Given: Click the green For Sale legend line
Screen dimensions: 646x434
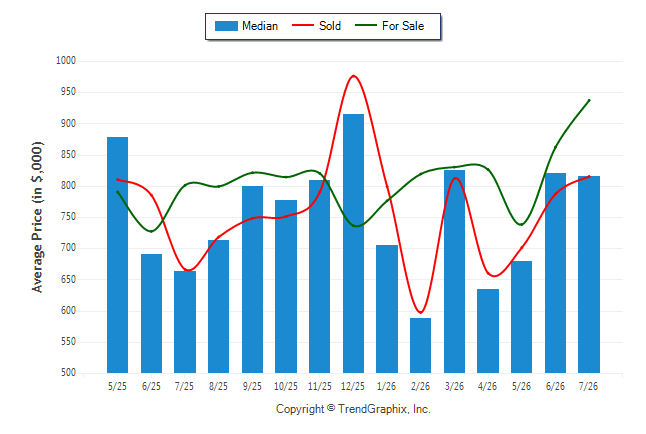Looking at the screenshot, I should 366,26.
